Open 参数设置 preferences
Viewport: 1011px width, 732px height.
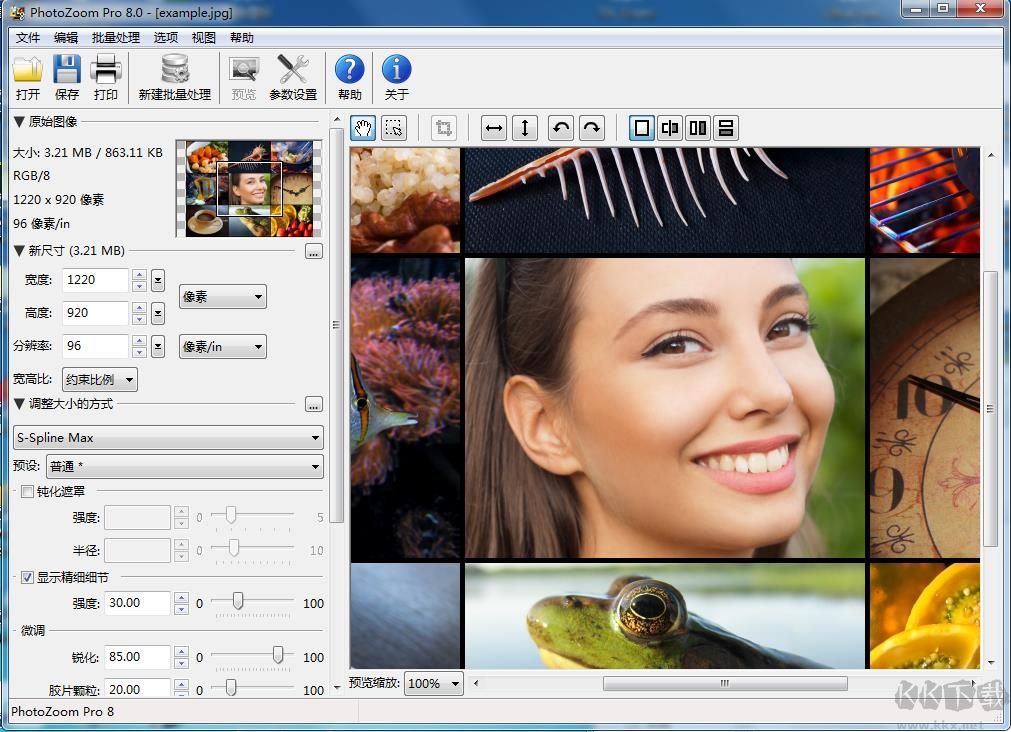click(x=293, y=78)
